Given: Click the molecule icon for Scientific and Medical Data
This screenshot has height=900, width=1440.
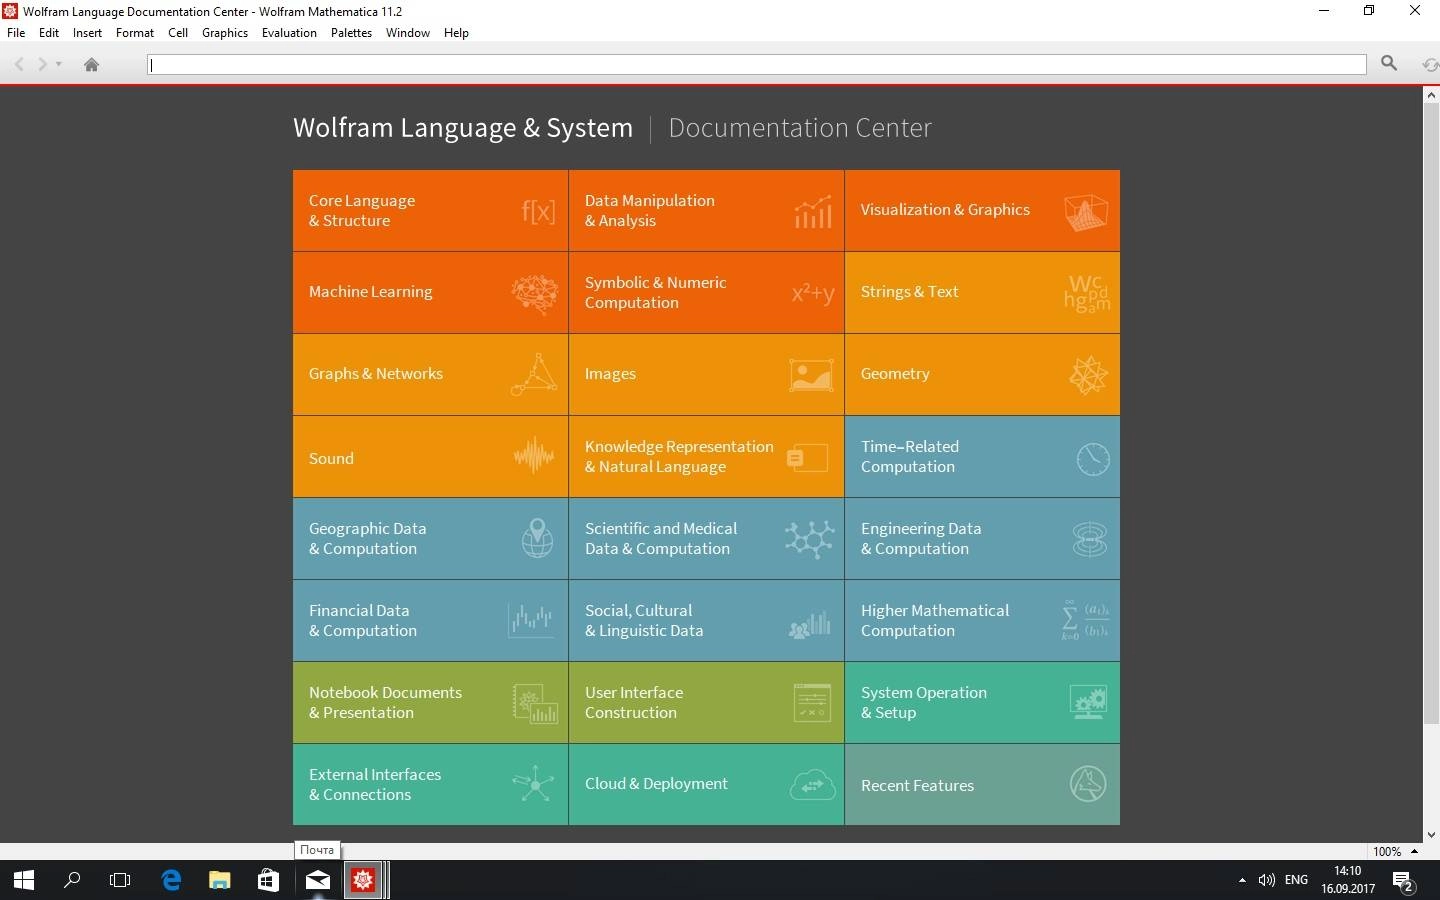Looking at the screenshot, I should point(810,539).
